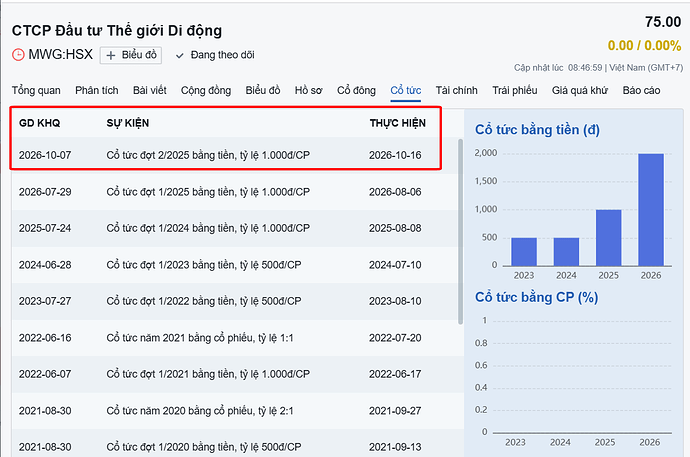Click the 2025 bar in cash dividend chart

coord(609,238)
